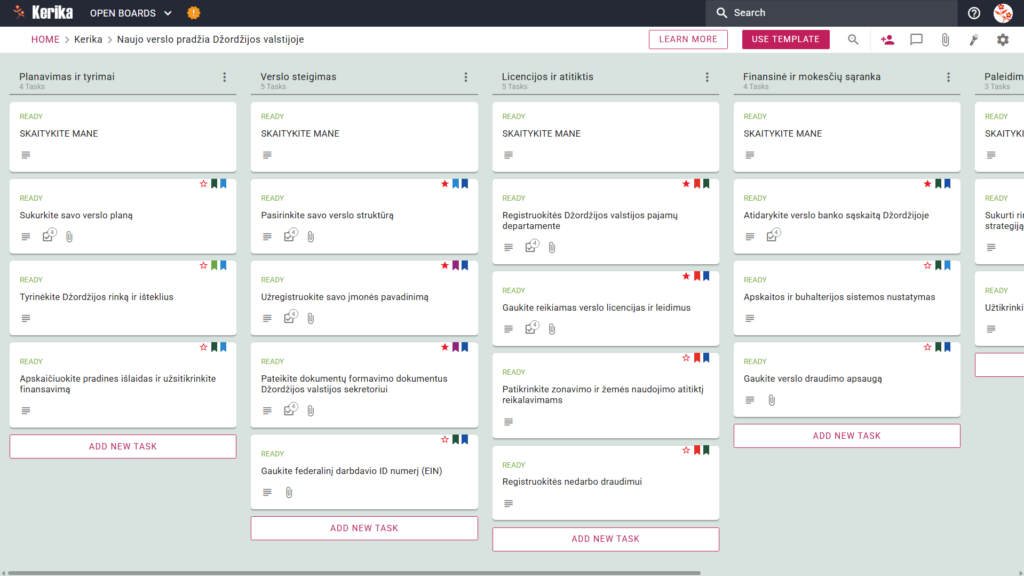
Task: Add new task in Verslo steigimas
Action: click(364, 528)
